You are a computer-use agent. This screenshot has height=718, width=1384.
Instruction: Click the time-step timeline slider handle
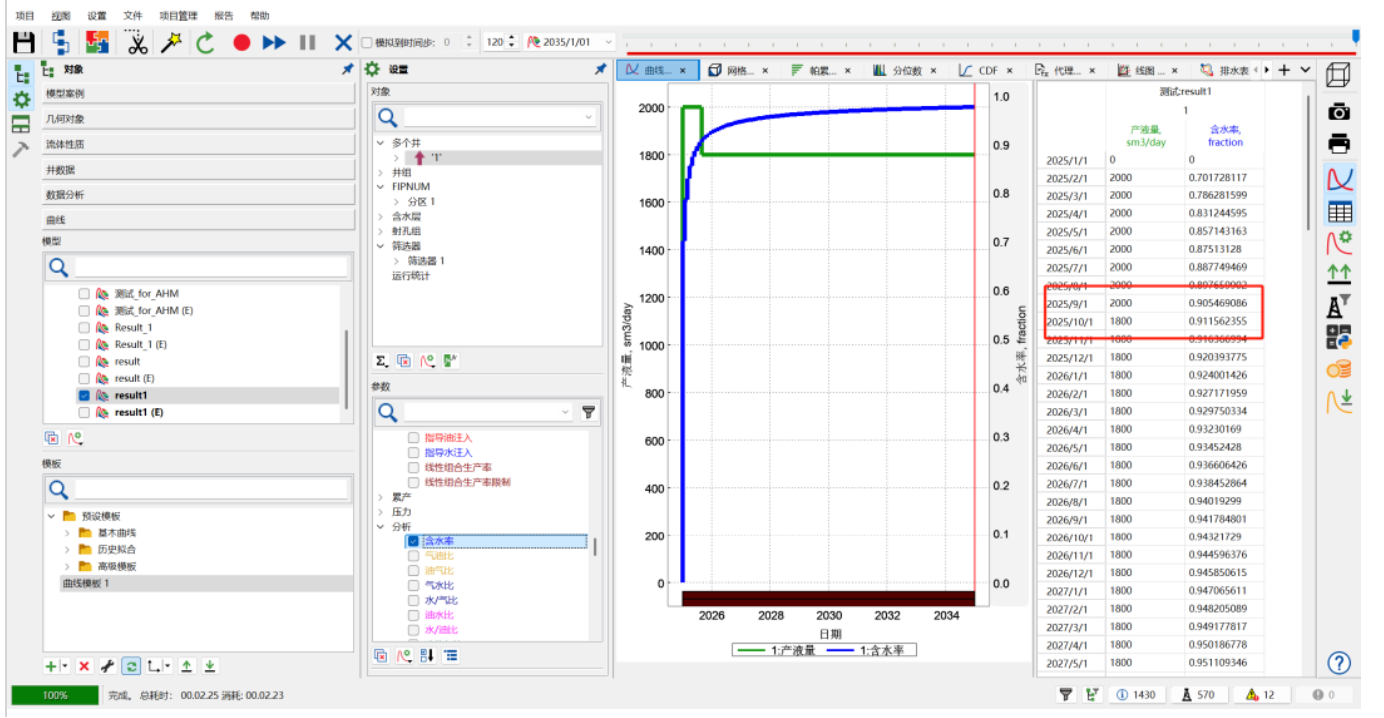1356,37
